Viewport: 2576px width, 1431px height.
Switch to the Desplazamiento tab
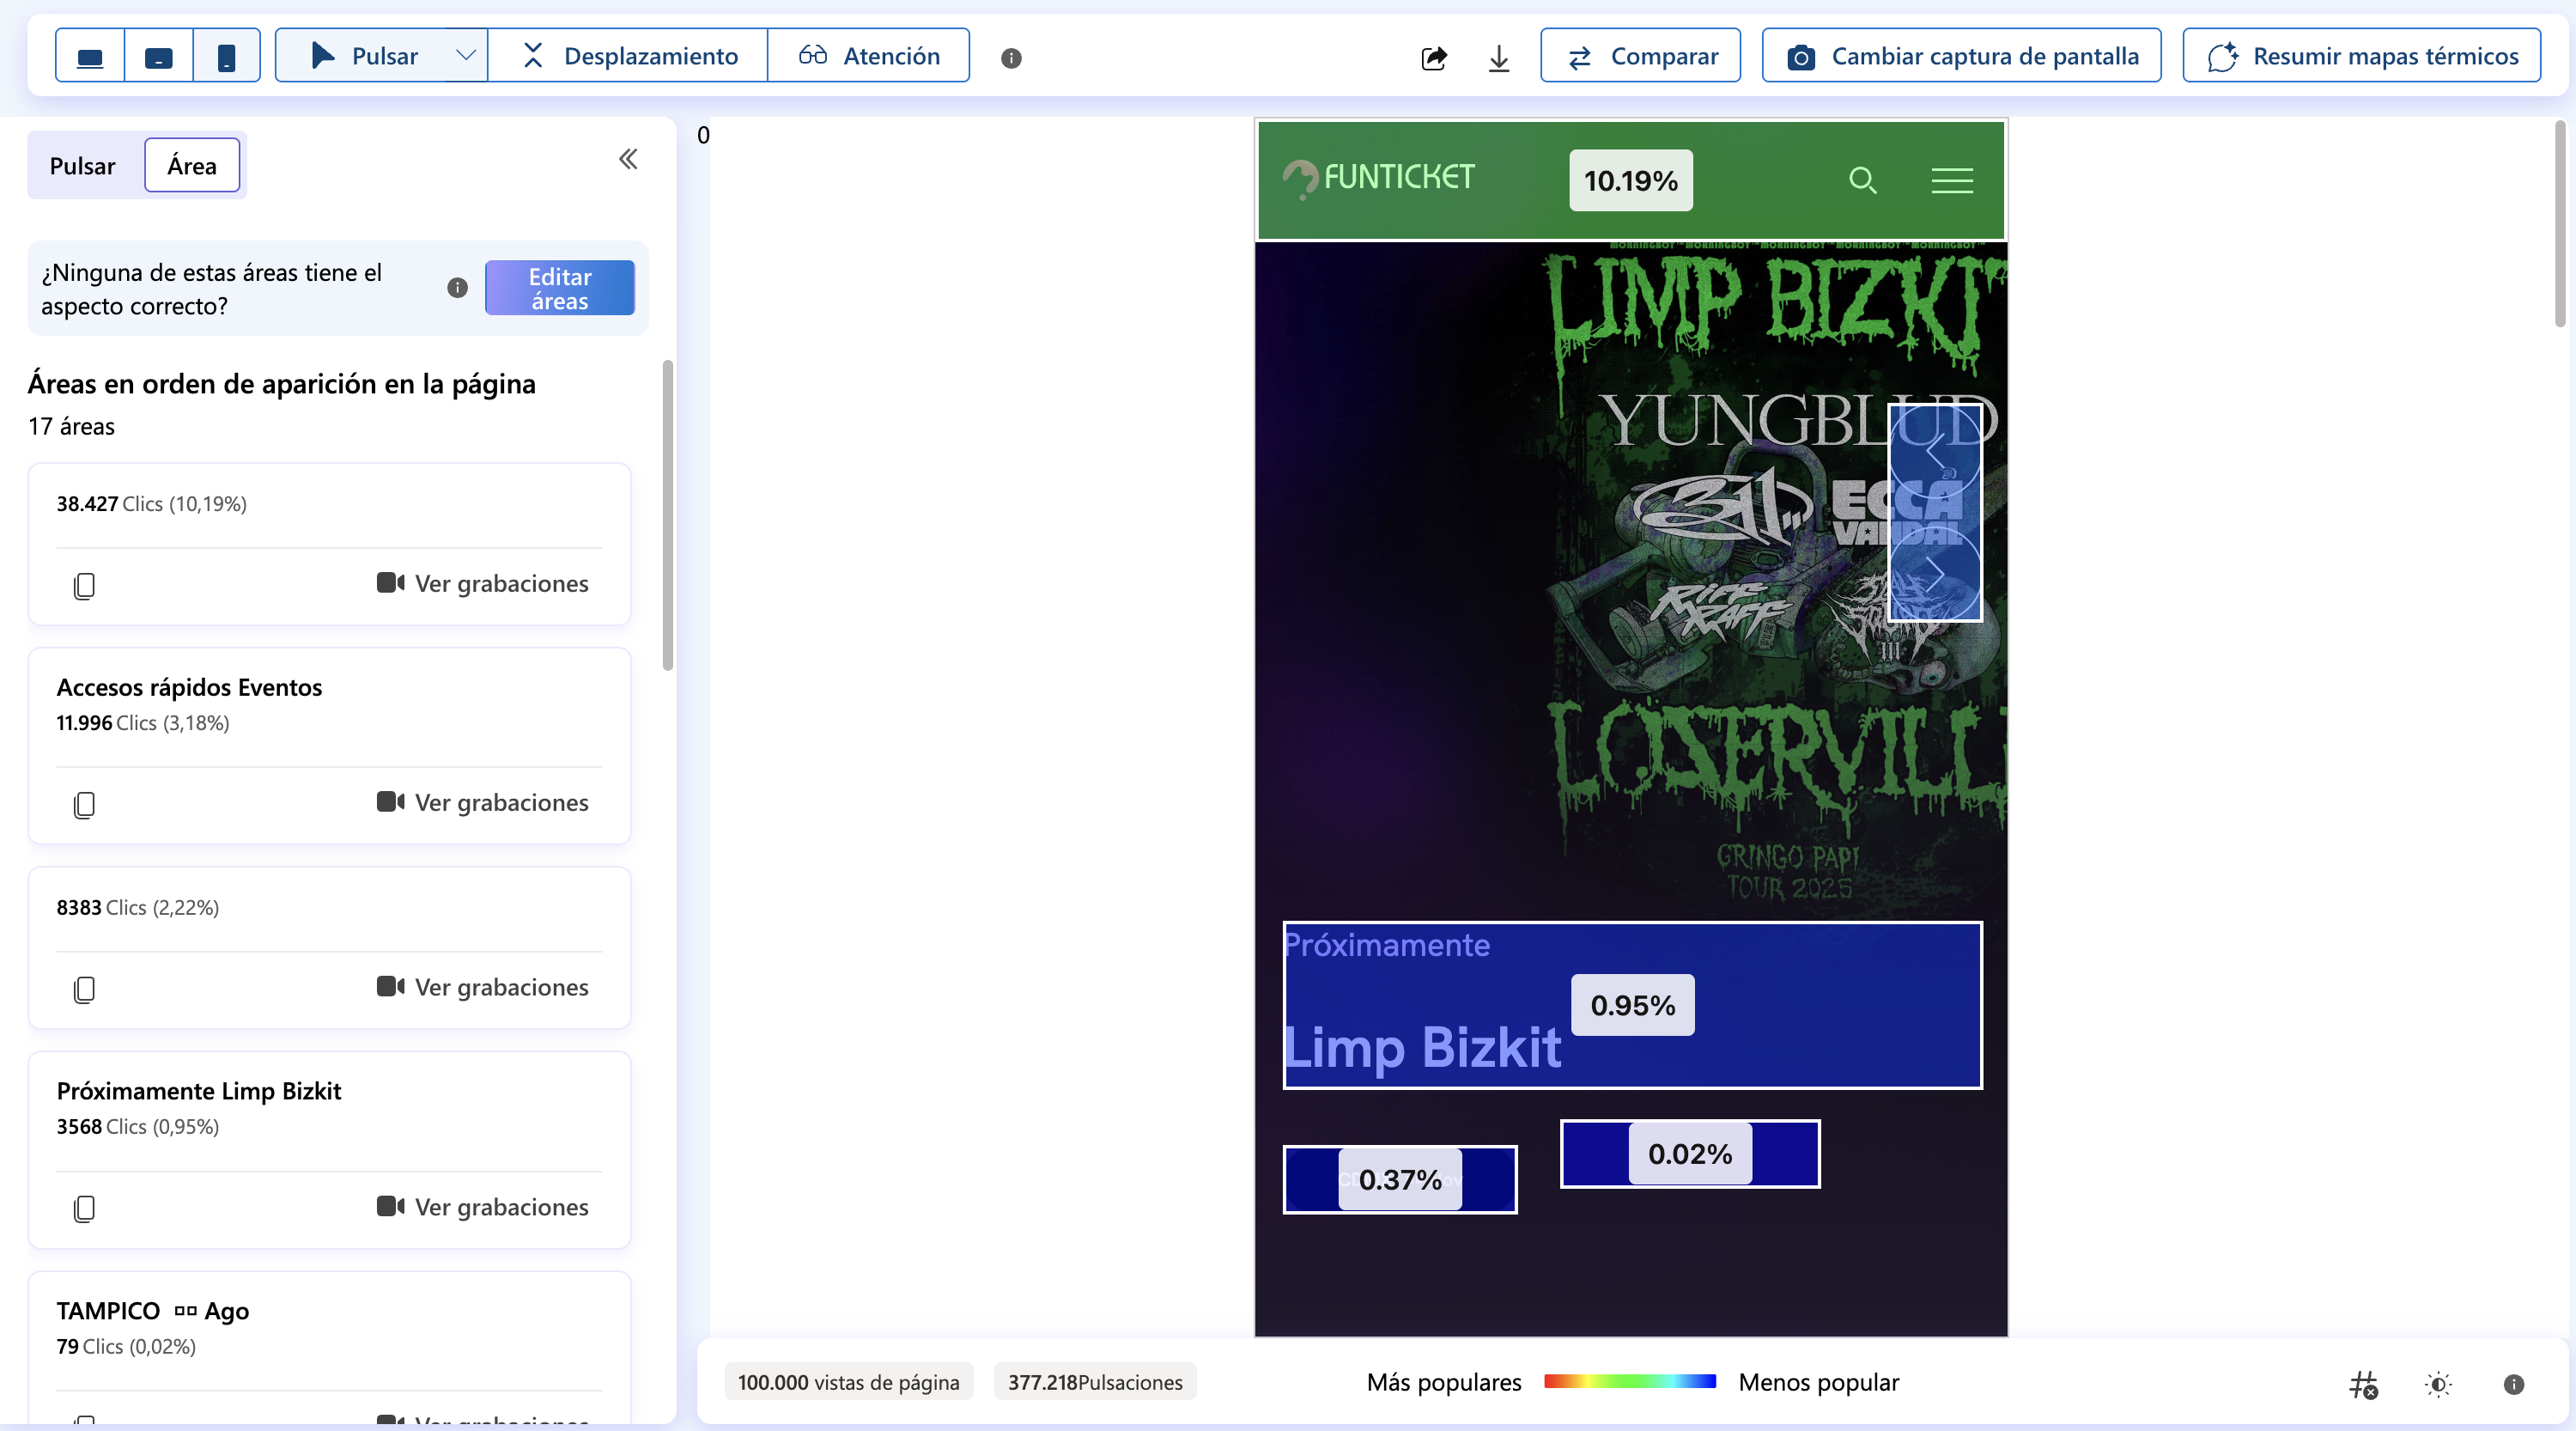pyautogui.click(x=627, y=55)
